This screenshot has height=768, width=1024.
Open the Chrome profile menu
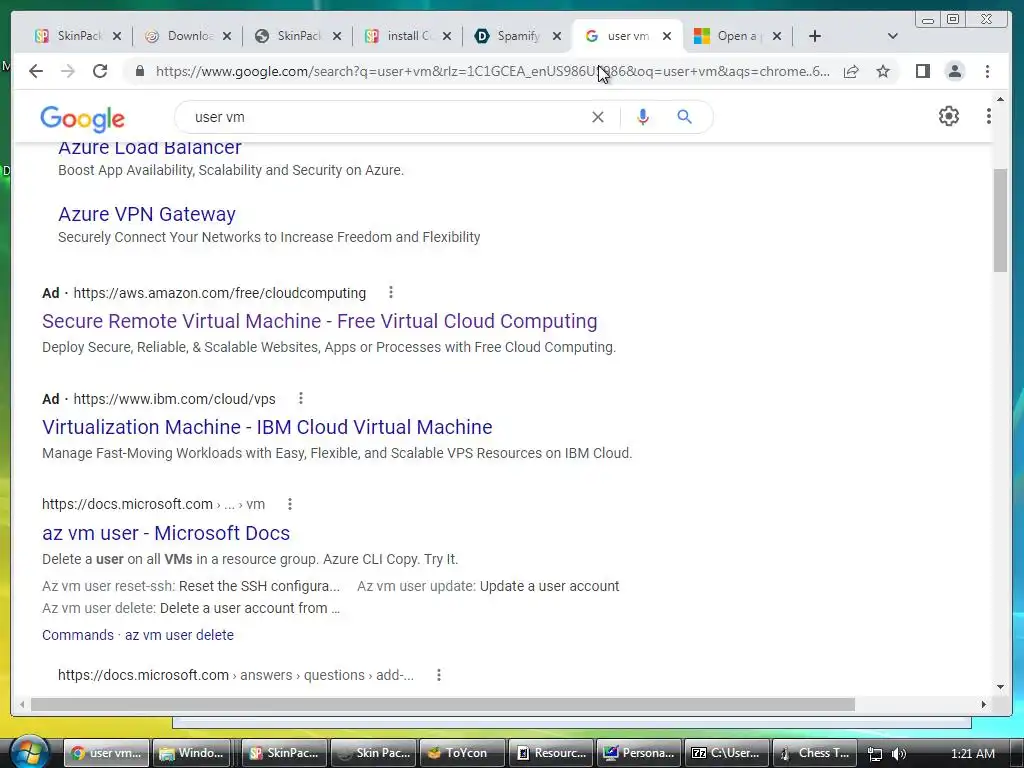(955, 71)
